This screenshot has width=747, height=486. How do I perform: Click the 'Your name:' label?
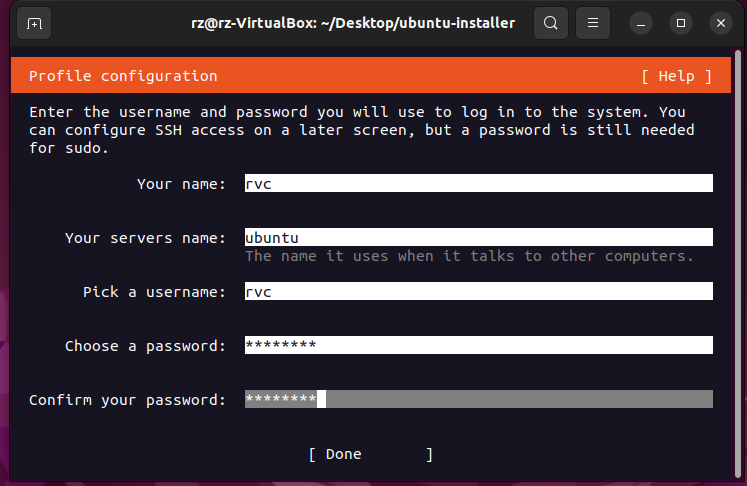click(182, 184)
